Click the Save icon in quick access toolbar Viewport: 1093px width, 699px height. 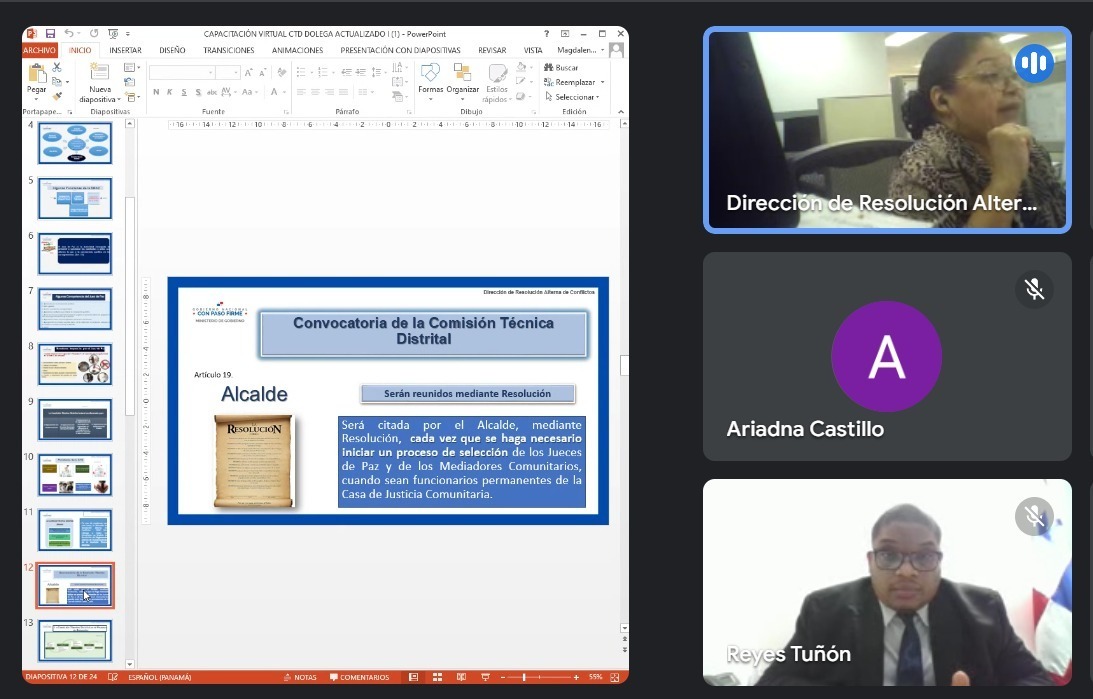[50, 34]
